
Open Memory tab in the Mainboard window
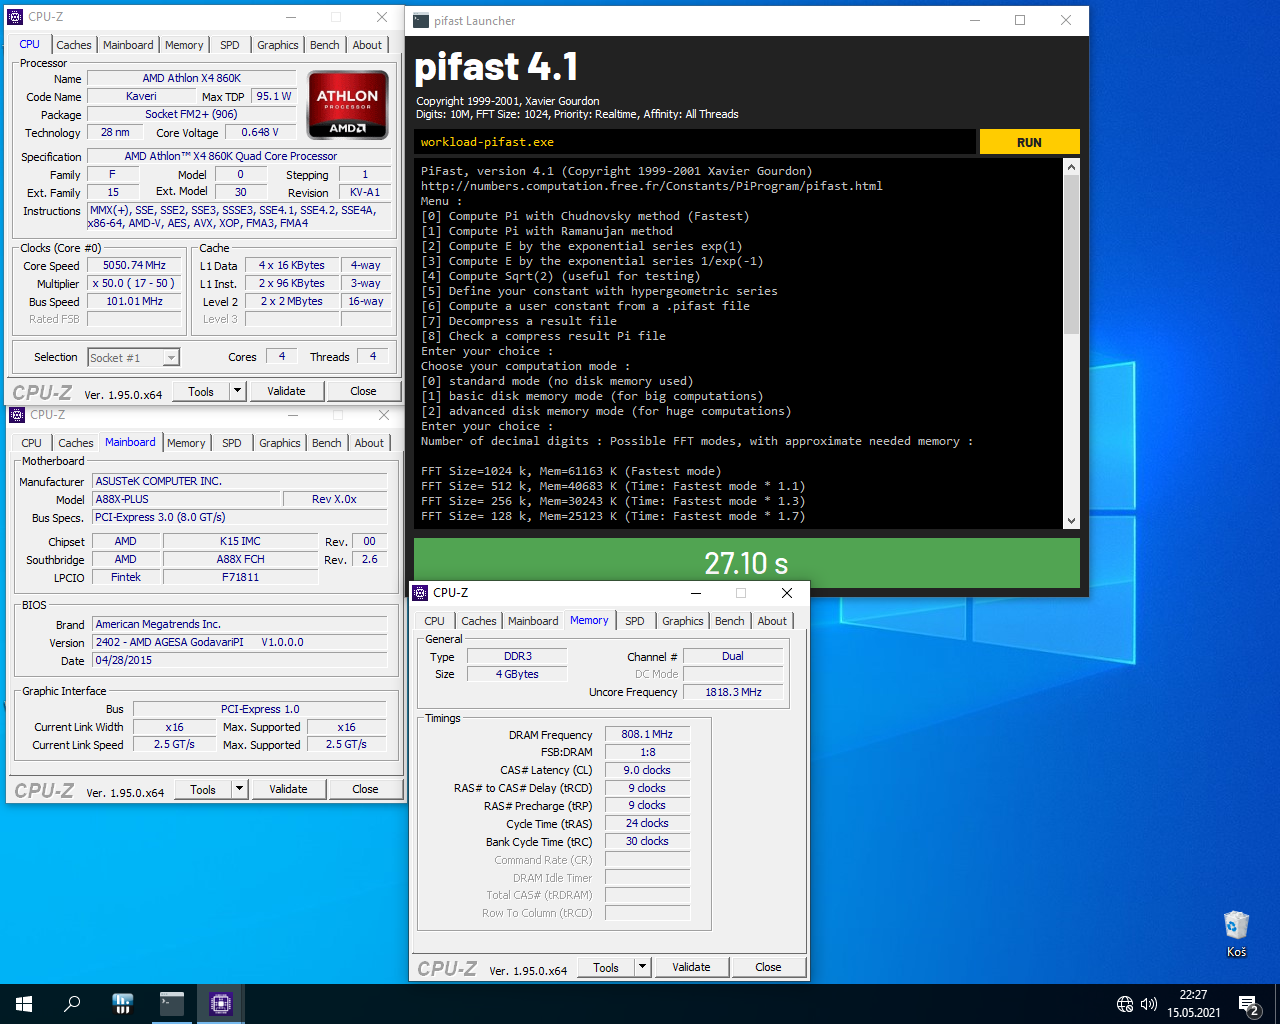pyautogui.click(x=186, y=443)
